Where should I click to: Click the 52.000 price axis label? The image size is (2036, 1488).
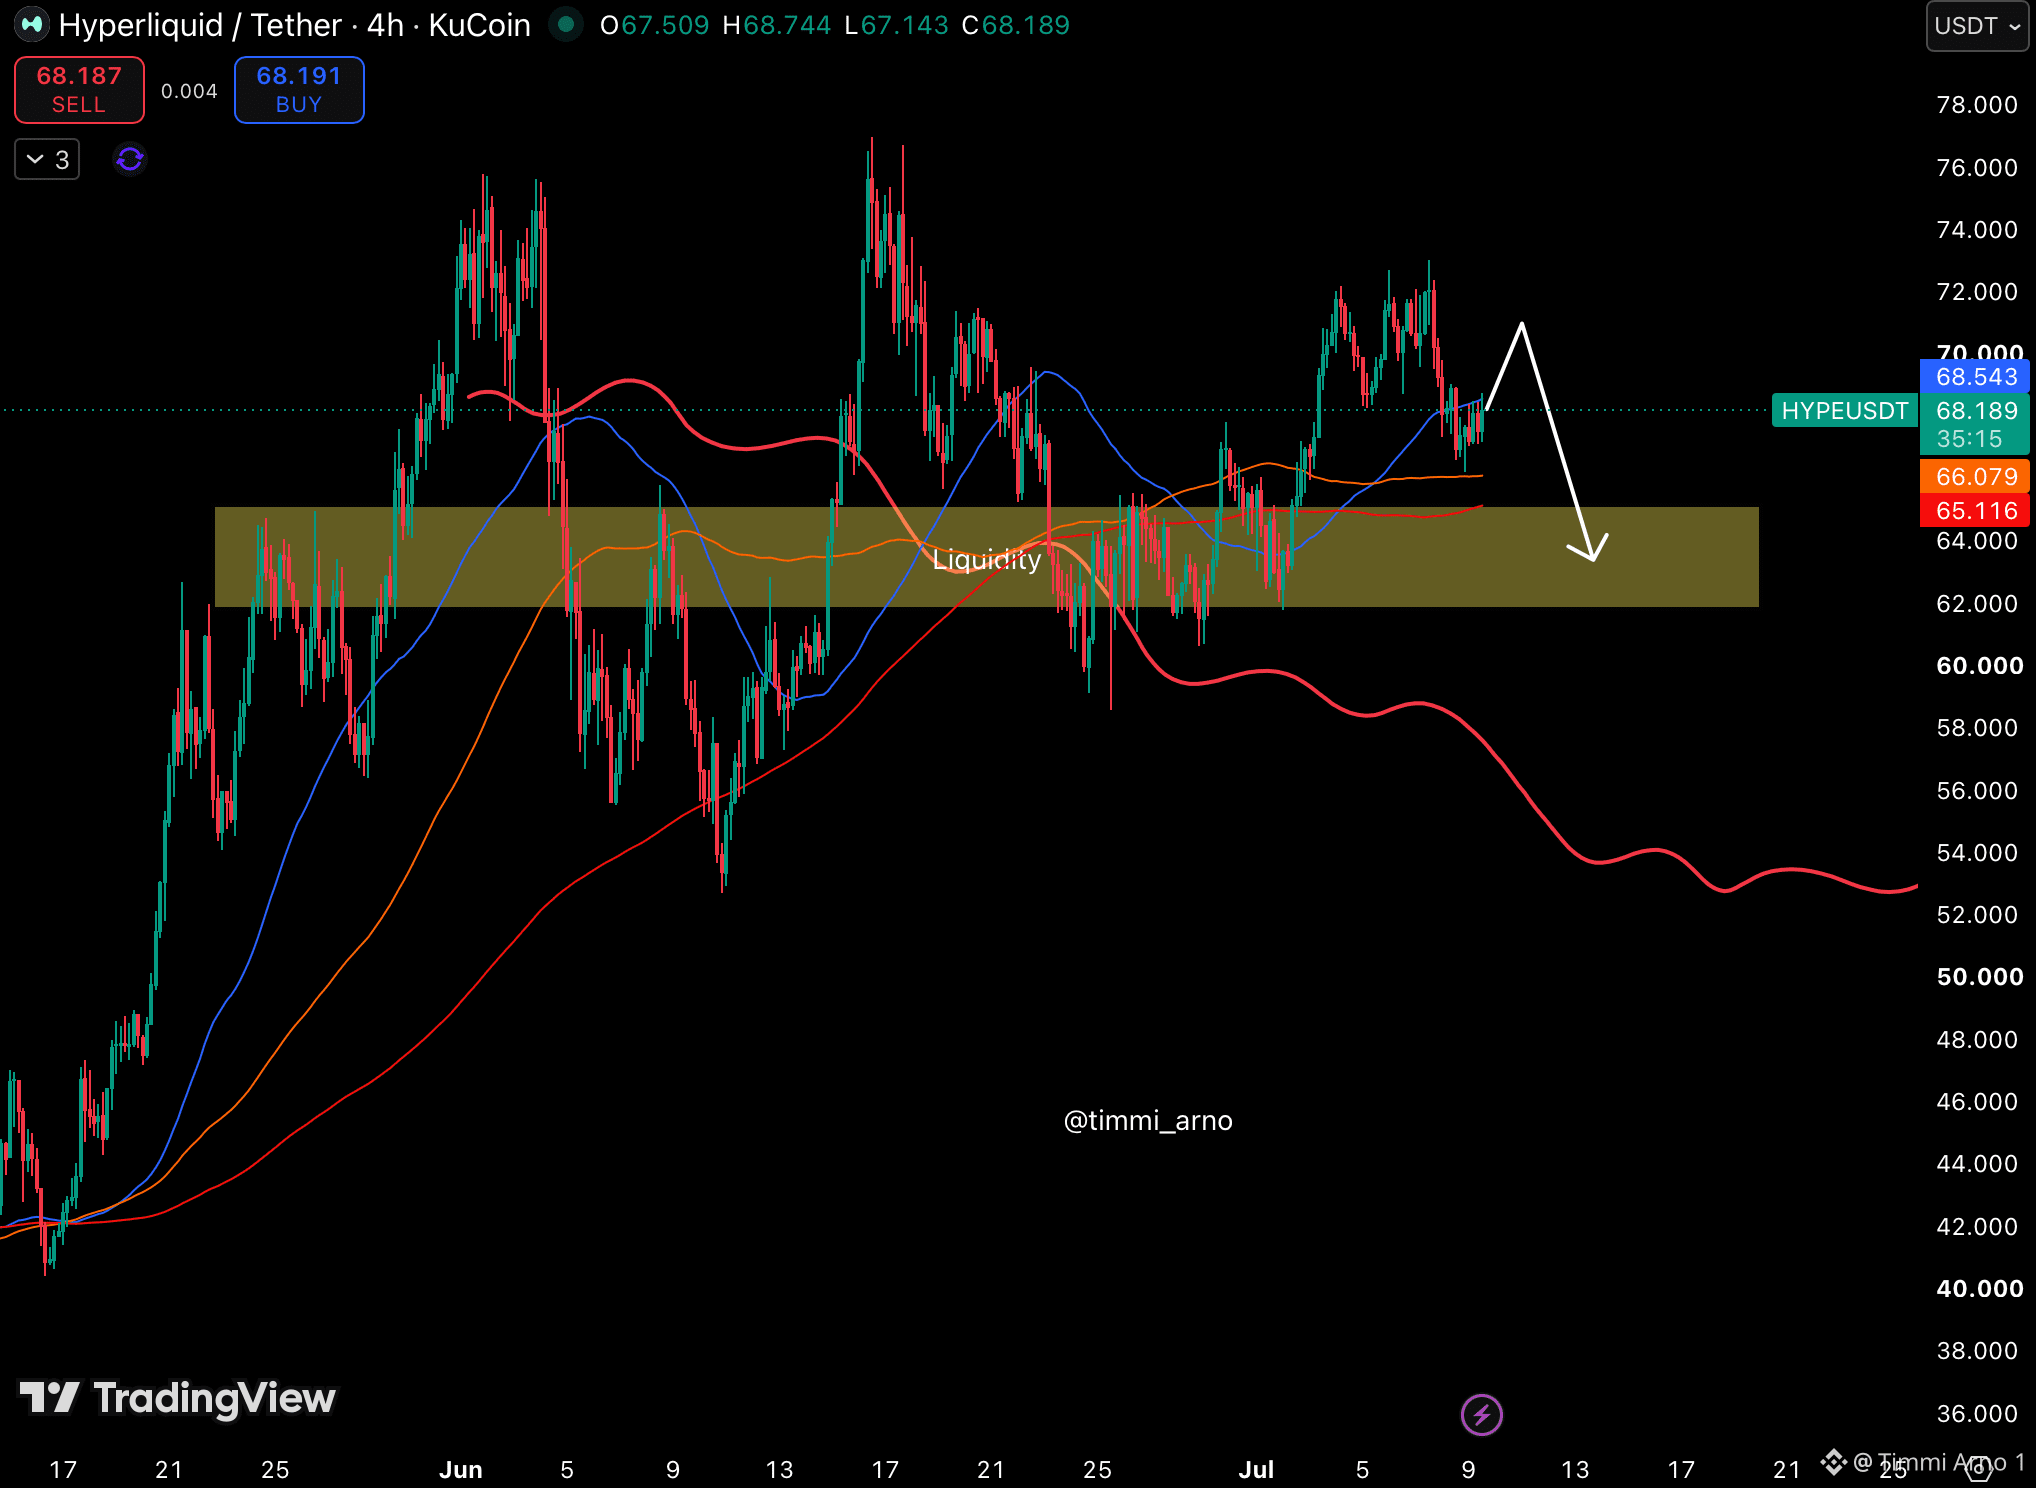point(1977,914)
